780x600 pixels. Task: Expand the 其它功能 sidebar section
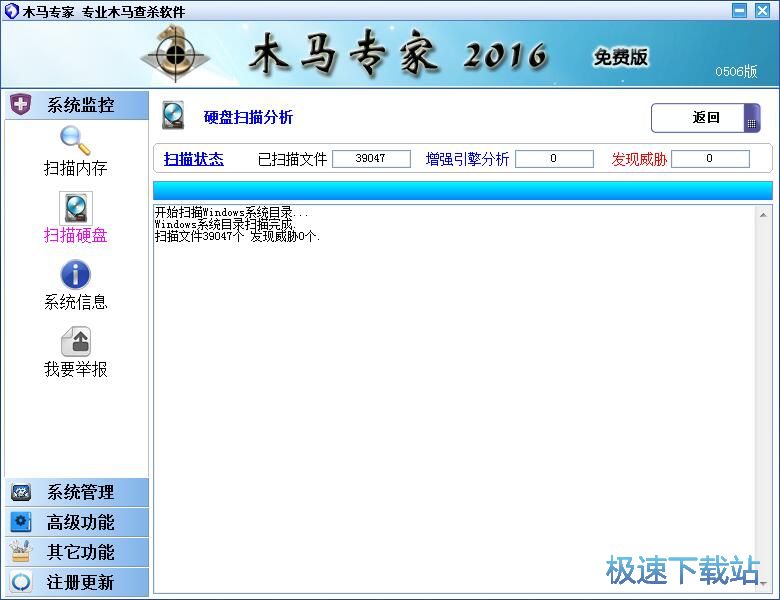pos(80,552)
